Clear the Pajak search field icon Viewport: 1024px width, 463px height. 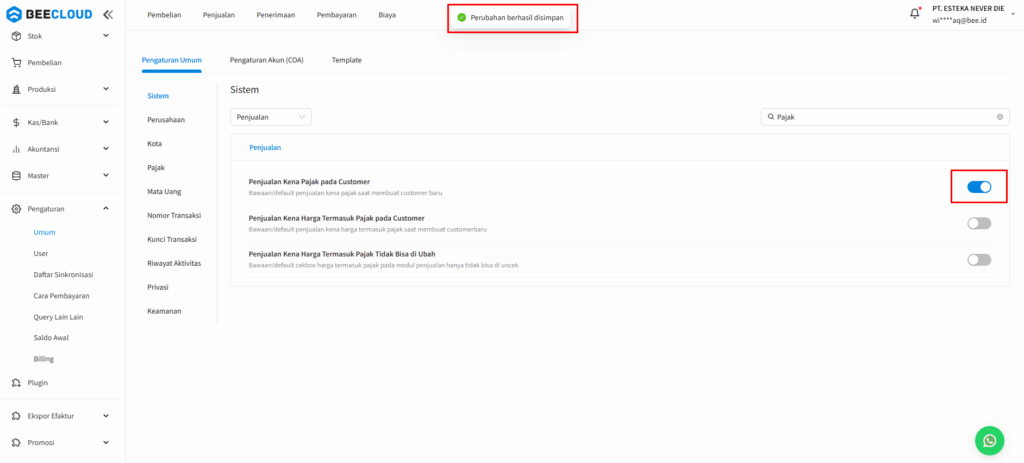pyautogui.click(x=1000, y=117)
